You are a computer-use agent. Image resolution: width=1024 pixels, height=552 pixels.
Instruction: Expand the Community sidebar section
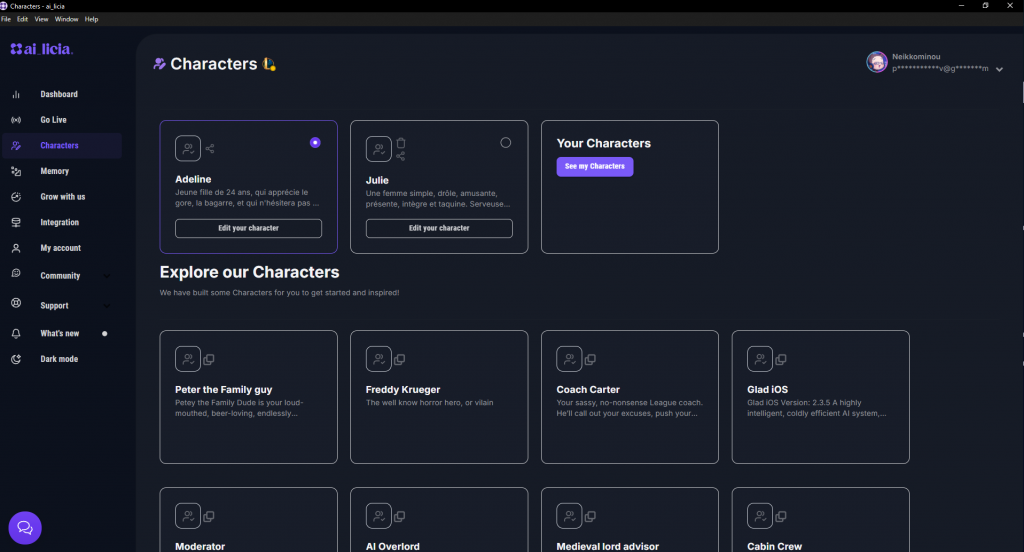point(107,276)
